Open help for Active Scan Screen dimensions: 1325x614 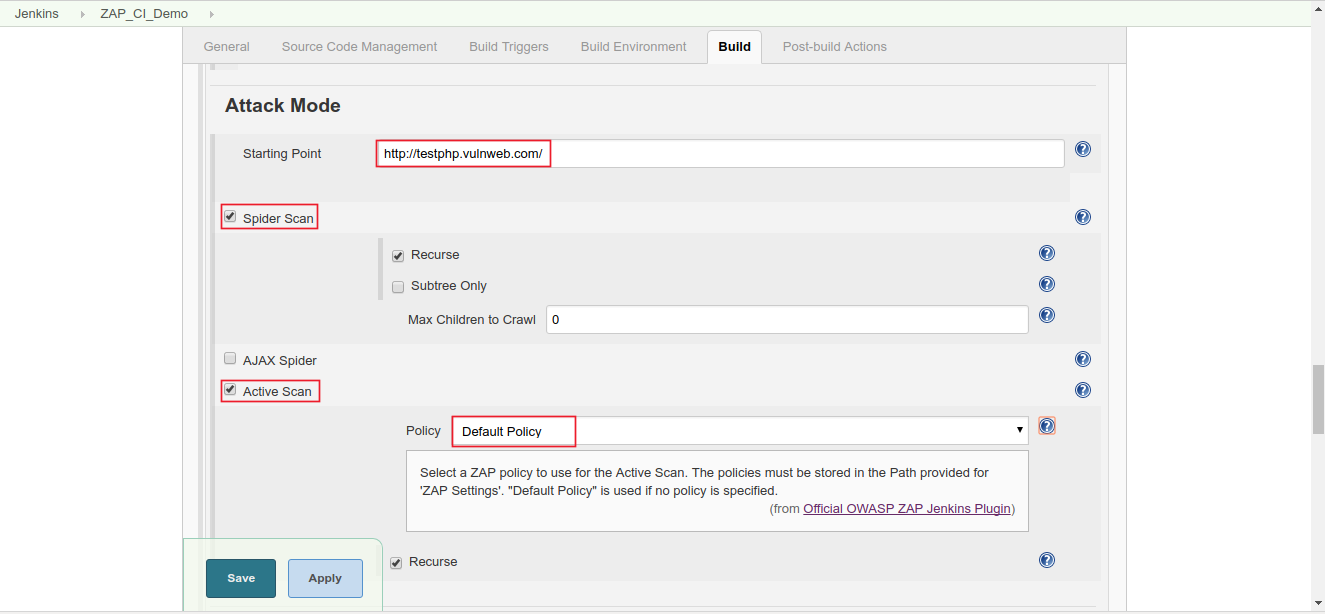pyautogui.click(x=1083, y=390)
